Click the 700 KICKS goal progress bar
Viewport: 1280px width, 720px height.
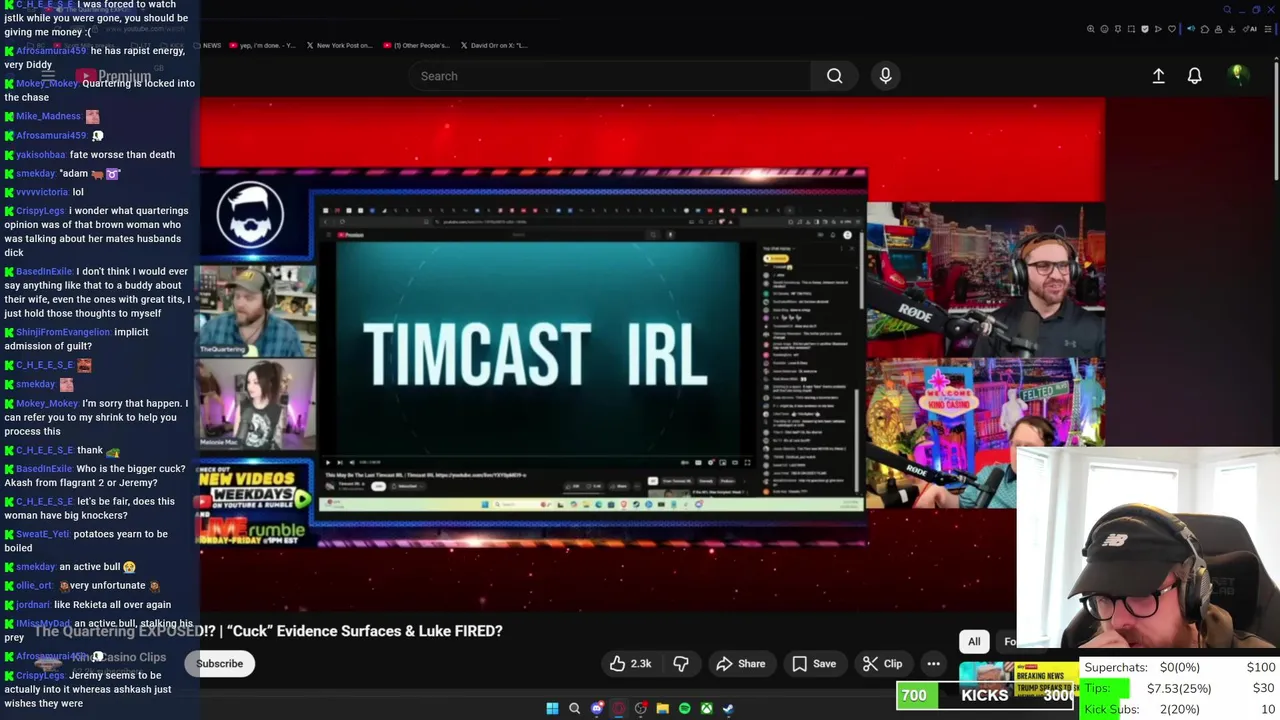[987, 695]
